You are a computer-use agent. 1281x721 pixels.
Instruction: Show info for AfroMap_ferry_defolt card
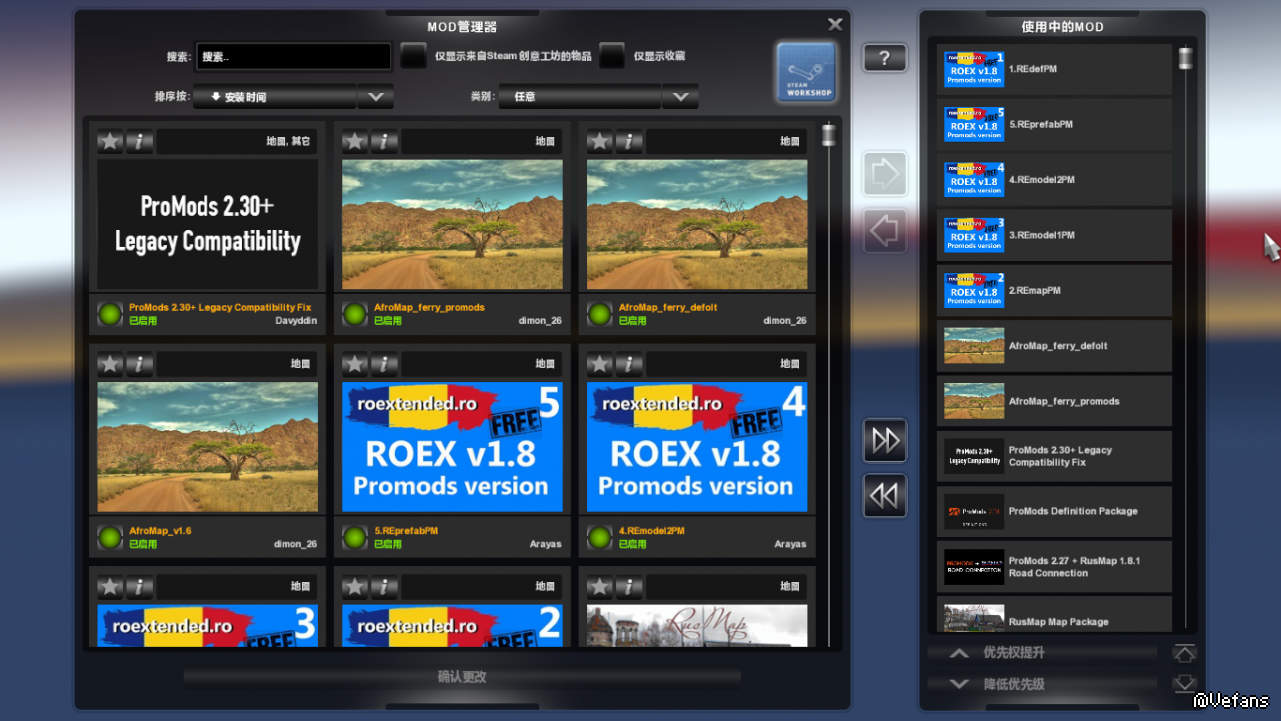(629, 141)
